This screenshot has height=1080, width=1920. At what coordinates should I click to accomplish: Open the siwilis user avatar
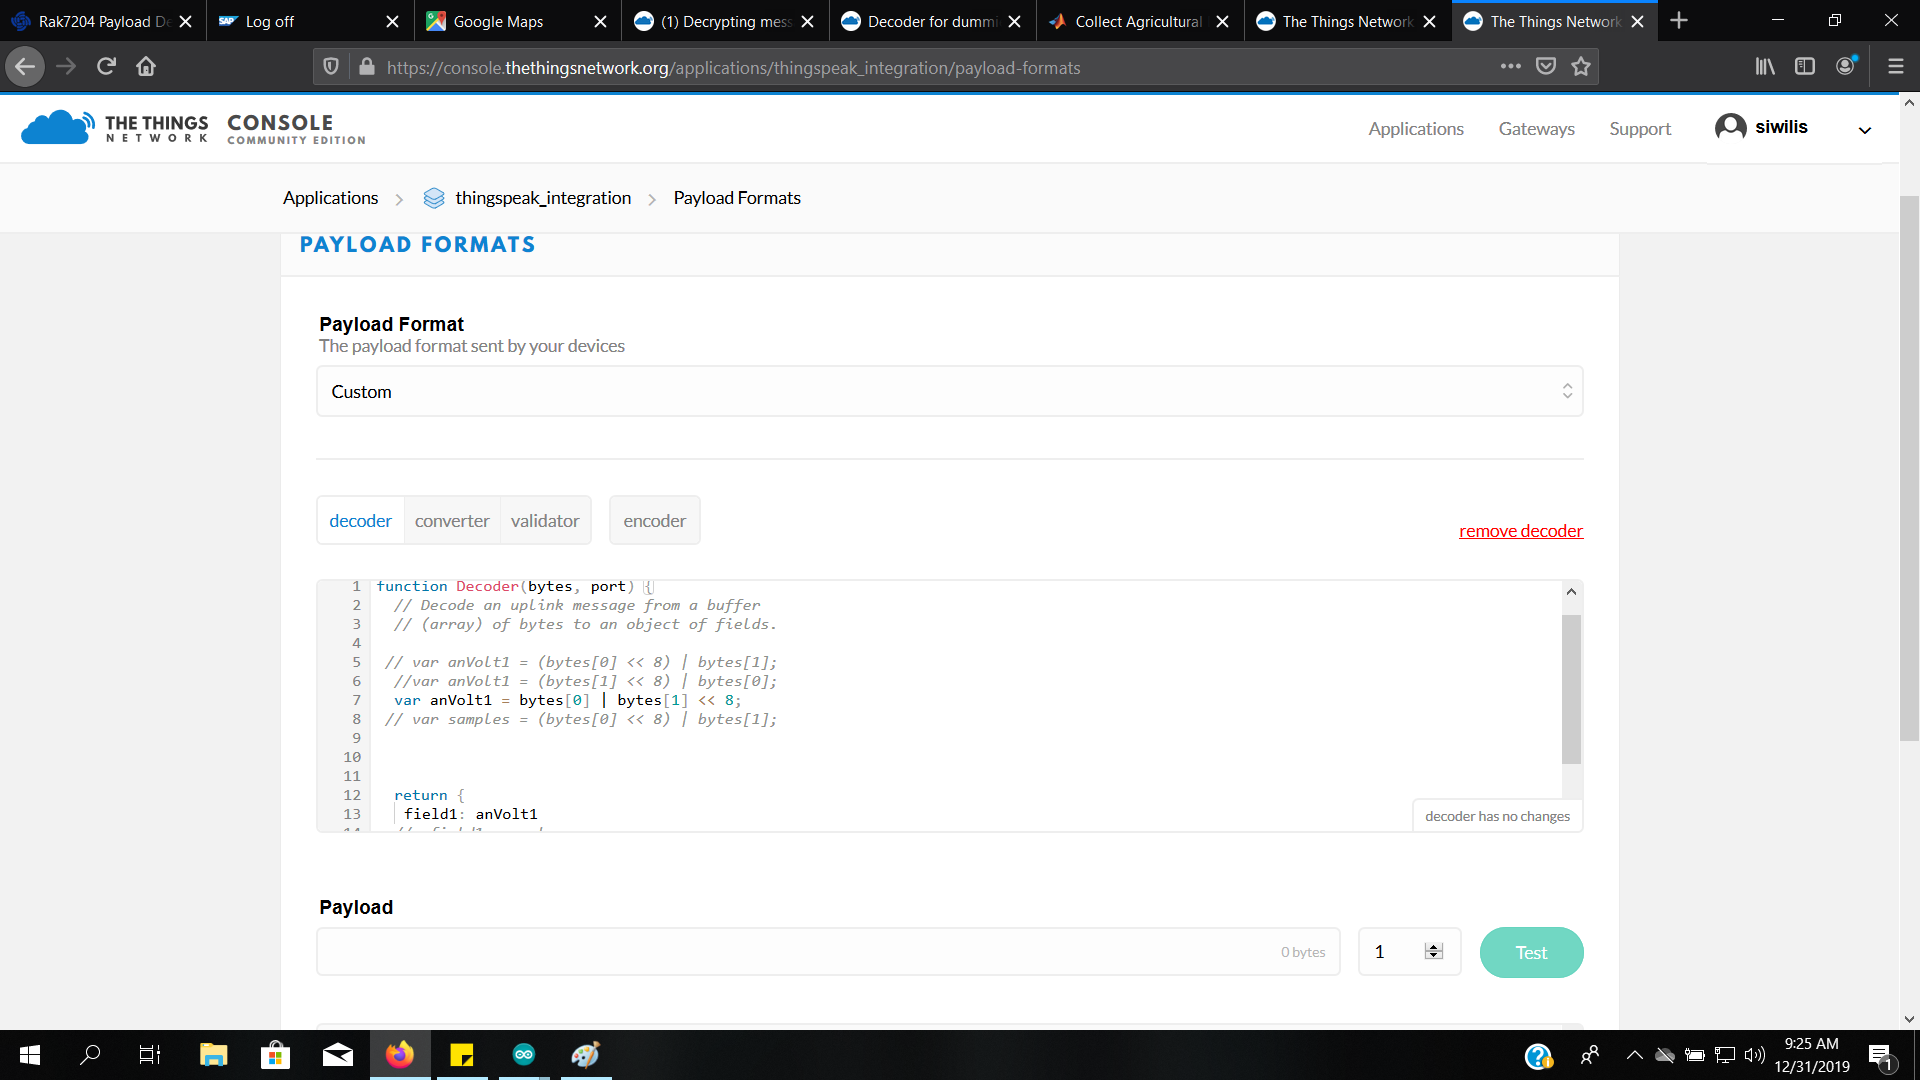tap(1730, 127)
